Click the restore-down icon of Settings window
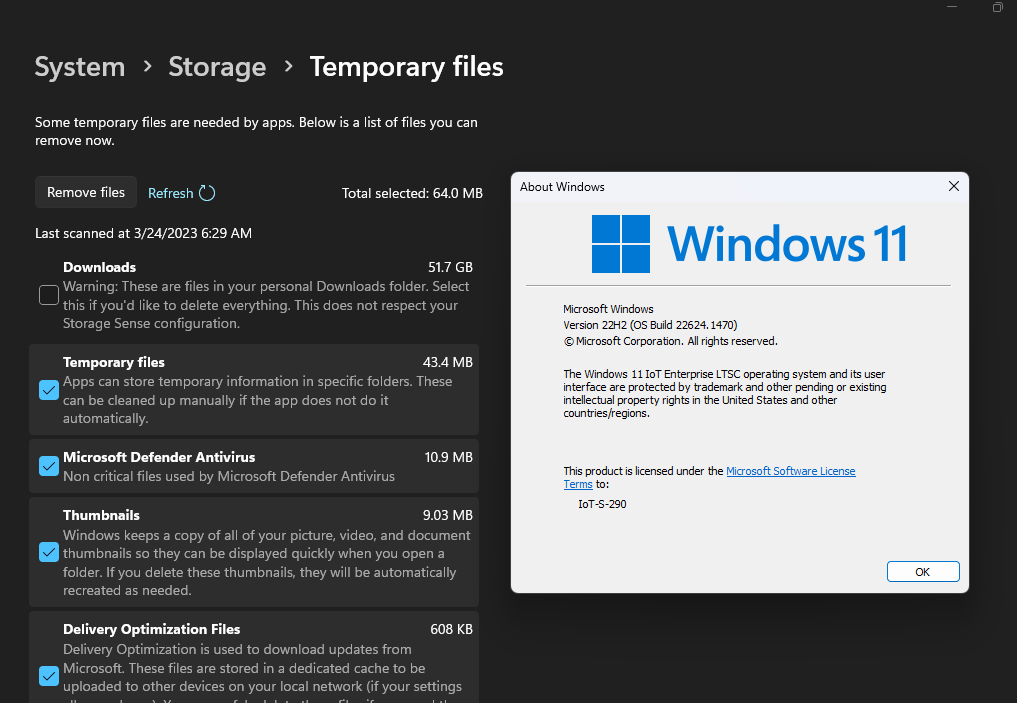 [x=997, y=8]
